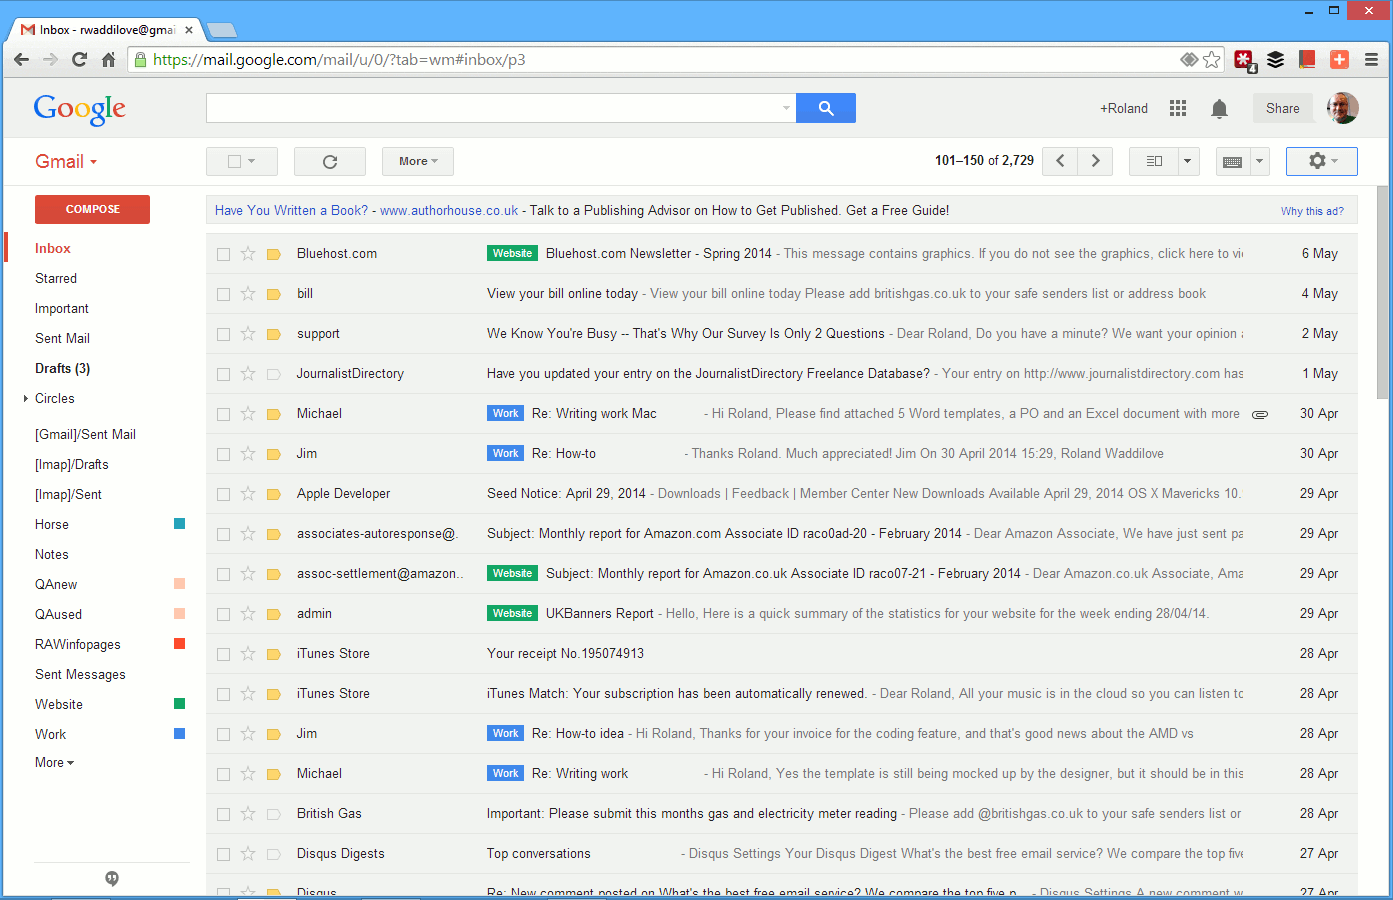The height and width of the screenshot is (900, 1393).
Task: Open the settings gear dropdown
Action: (1321, 161)
